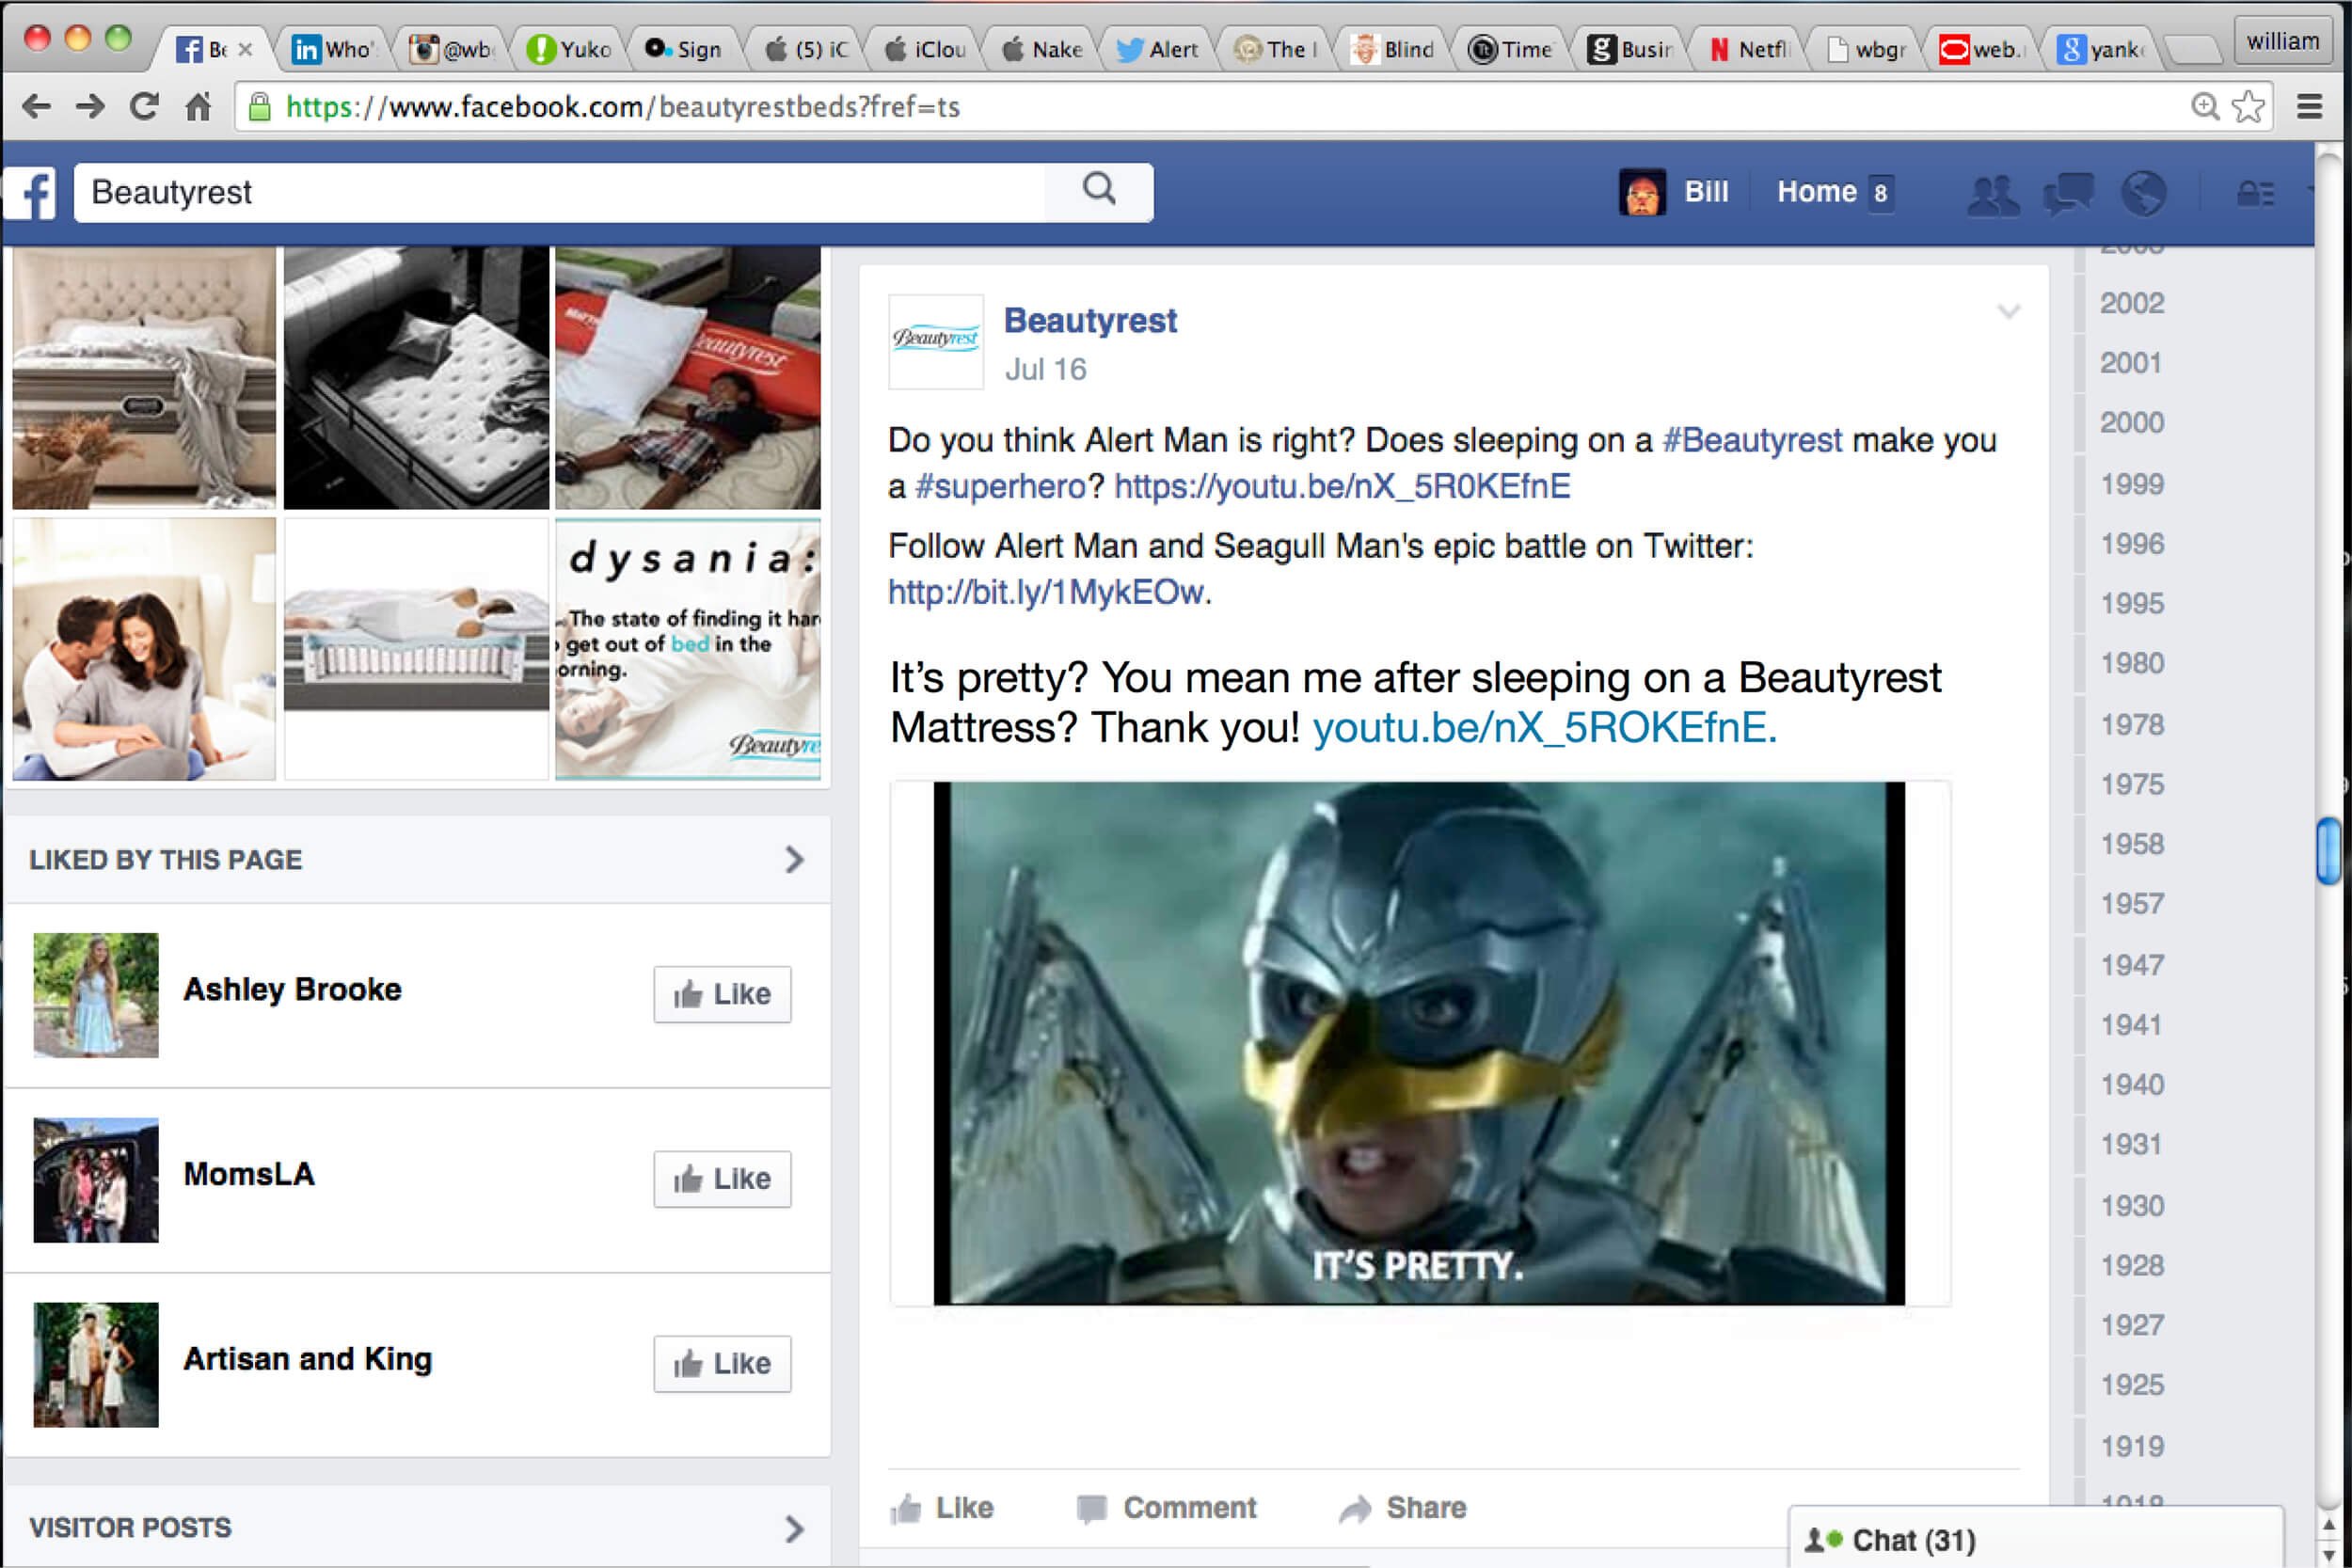This screenshot has width=2352, height=1568.
Task: Click the Beautyrest logo avatar on post
Action: [x=936, y=341]
